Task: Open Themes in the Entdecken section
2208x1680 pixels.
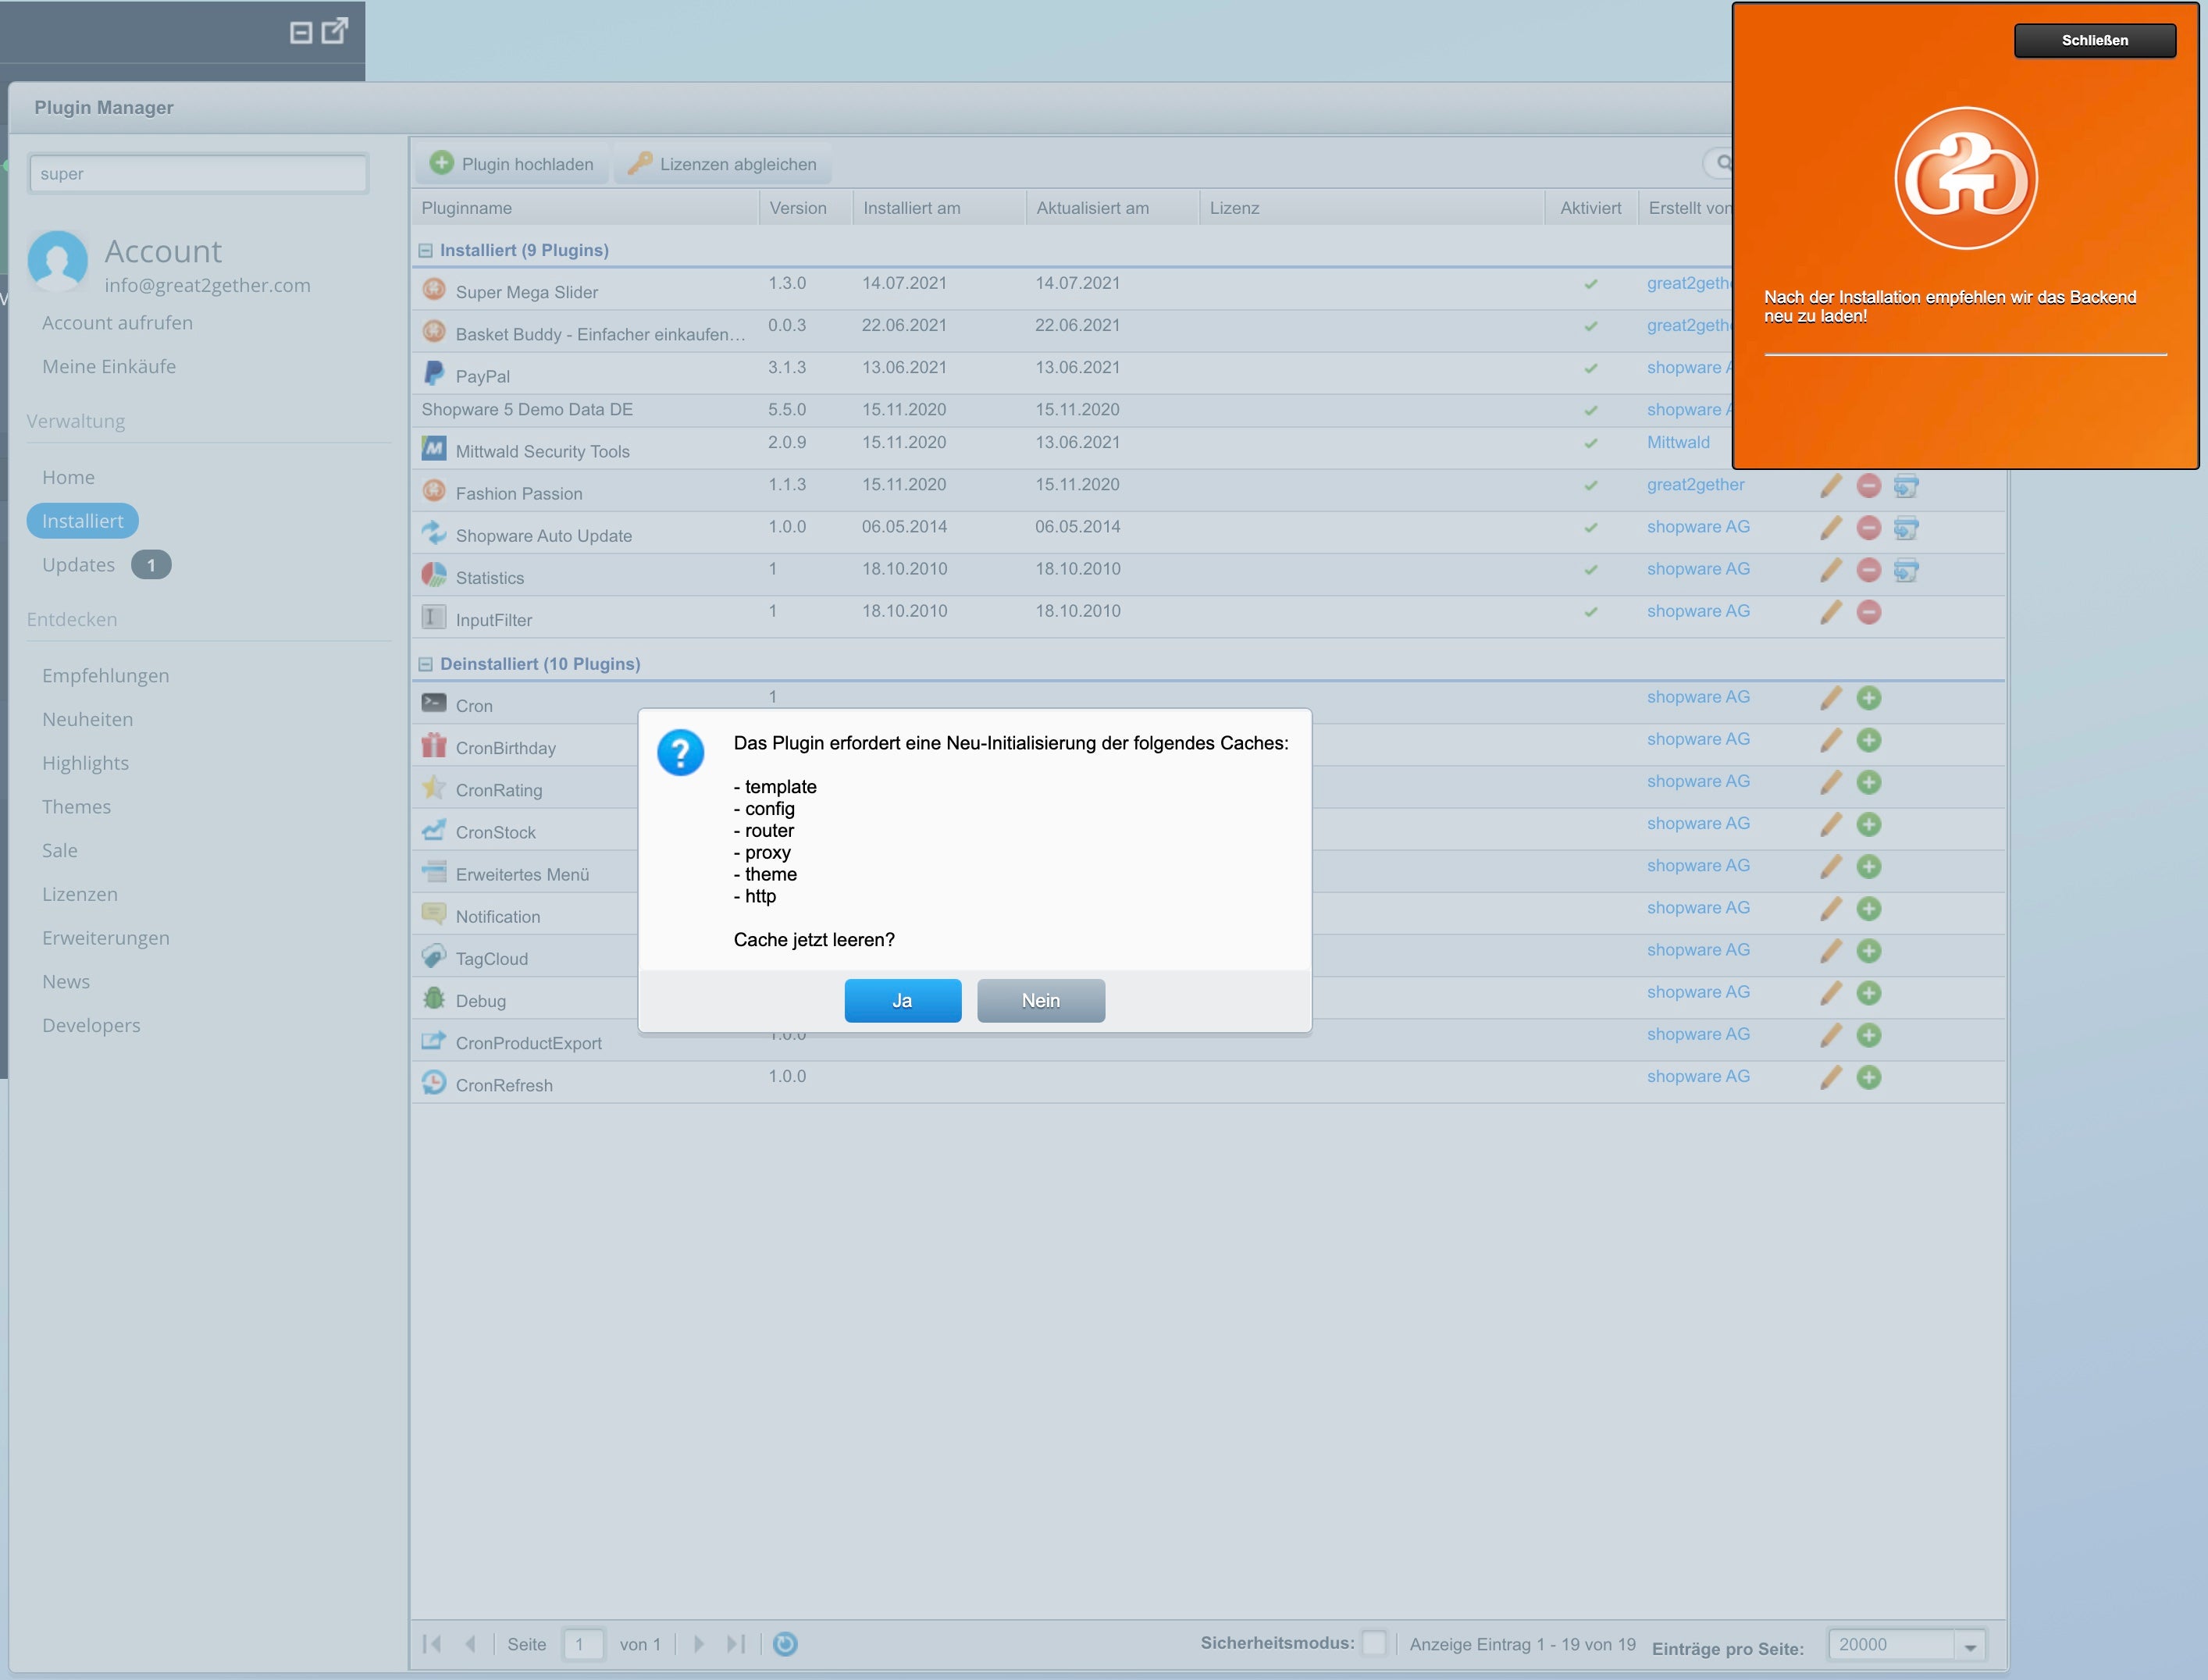Action: [76, 807]
